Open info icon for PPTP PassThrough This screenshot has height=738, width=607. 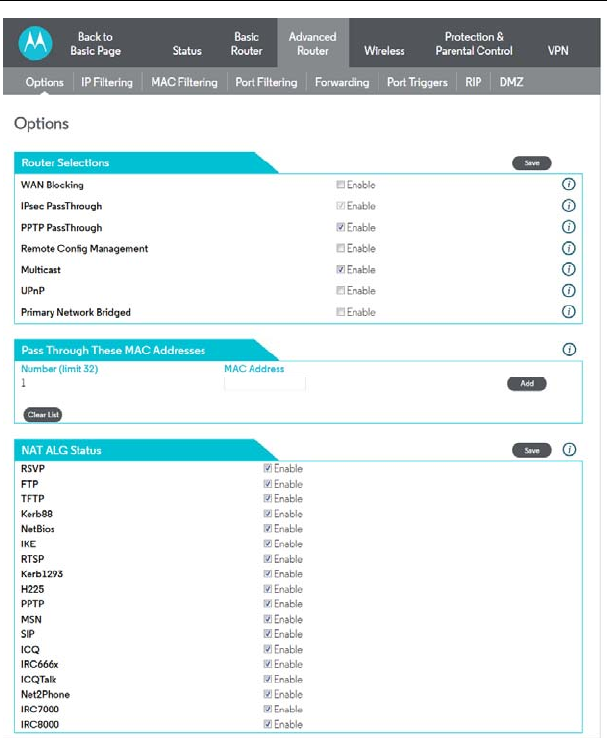pyautogui.click(x=568, y=227)
